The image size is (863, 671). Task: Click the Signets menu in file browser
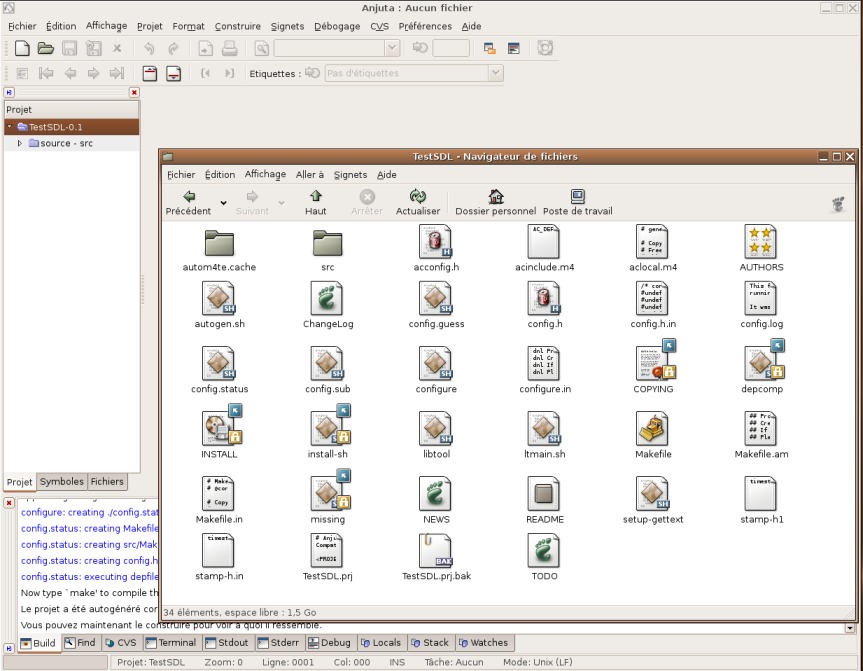pyautogui.click(x=350, y=174)
